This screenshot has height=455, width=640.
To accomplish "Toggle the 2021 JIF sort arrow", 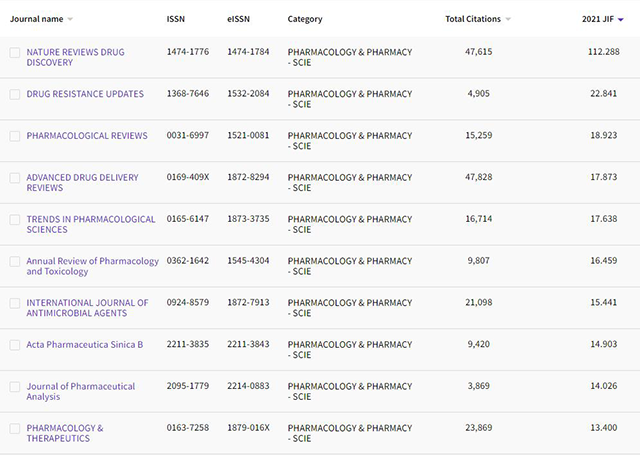I will (621, 20).
